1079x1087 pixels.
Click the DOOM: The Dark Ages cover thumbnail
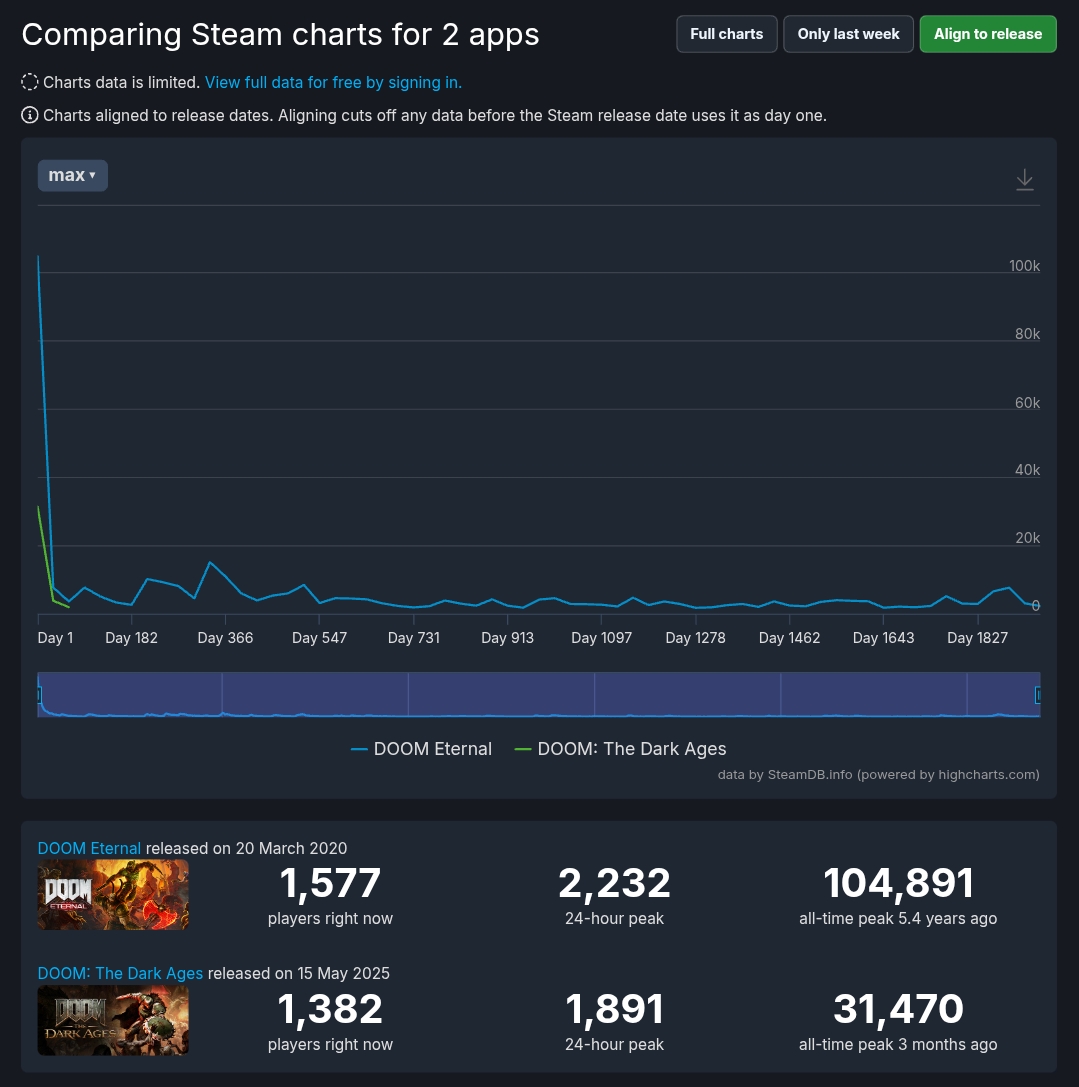(113, 1020)
